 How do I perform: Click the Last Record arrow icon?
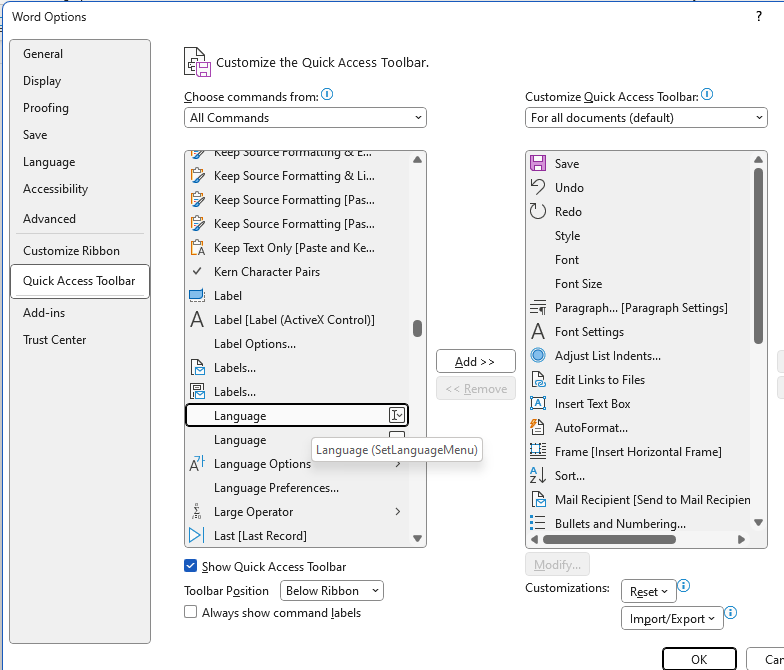196,536
